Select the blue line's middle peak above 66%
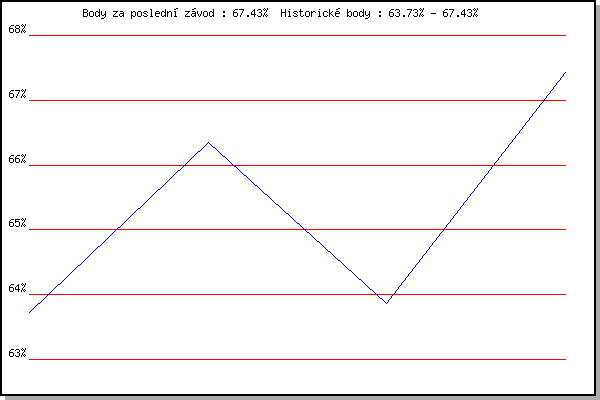Screen dimensions: 600x400 click(x=208, y=142)
